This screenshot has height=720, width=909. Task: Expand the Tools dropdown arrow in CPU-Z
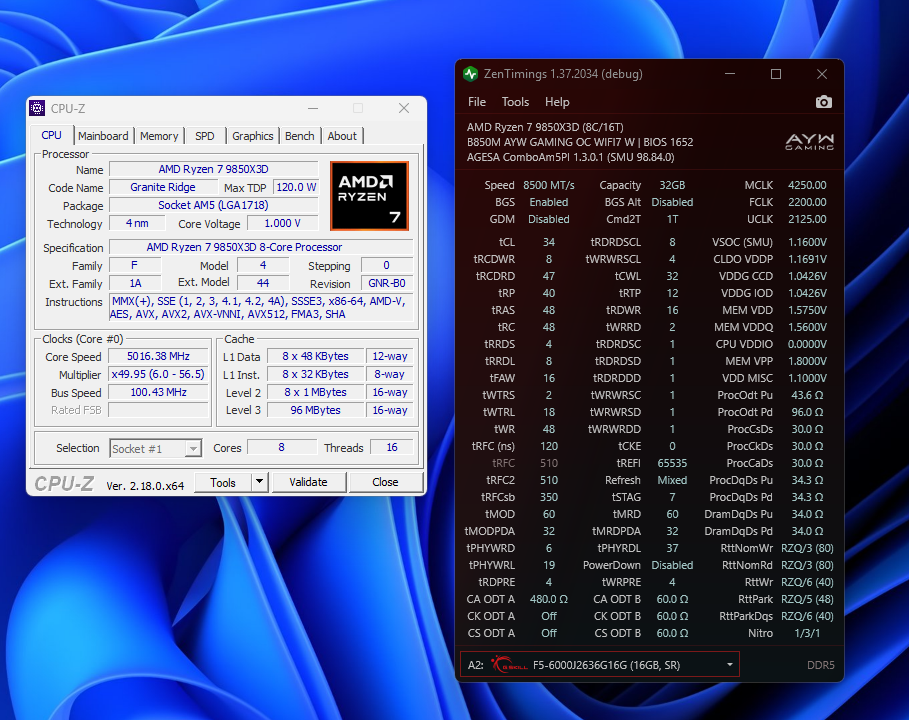[259, 482]
